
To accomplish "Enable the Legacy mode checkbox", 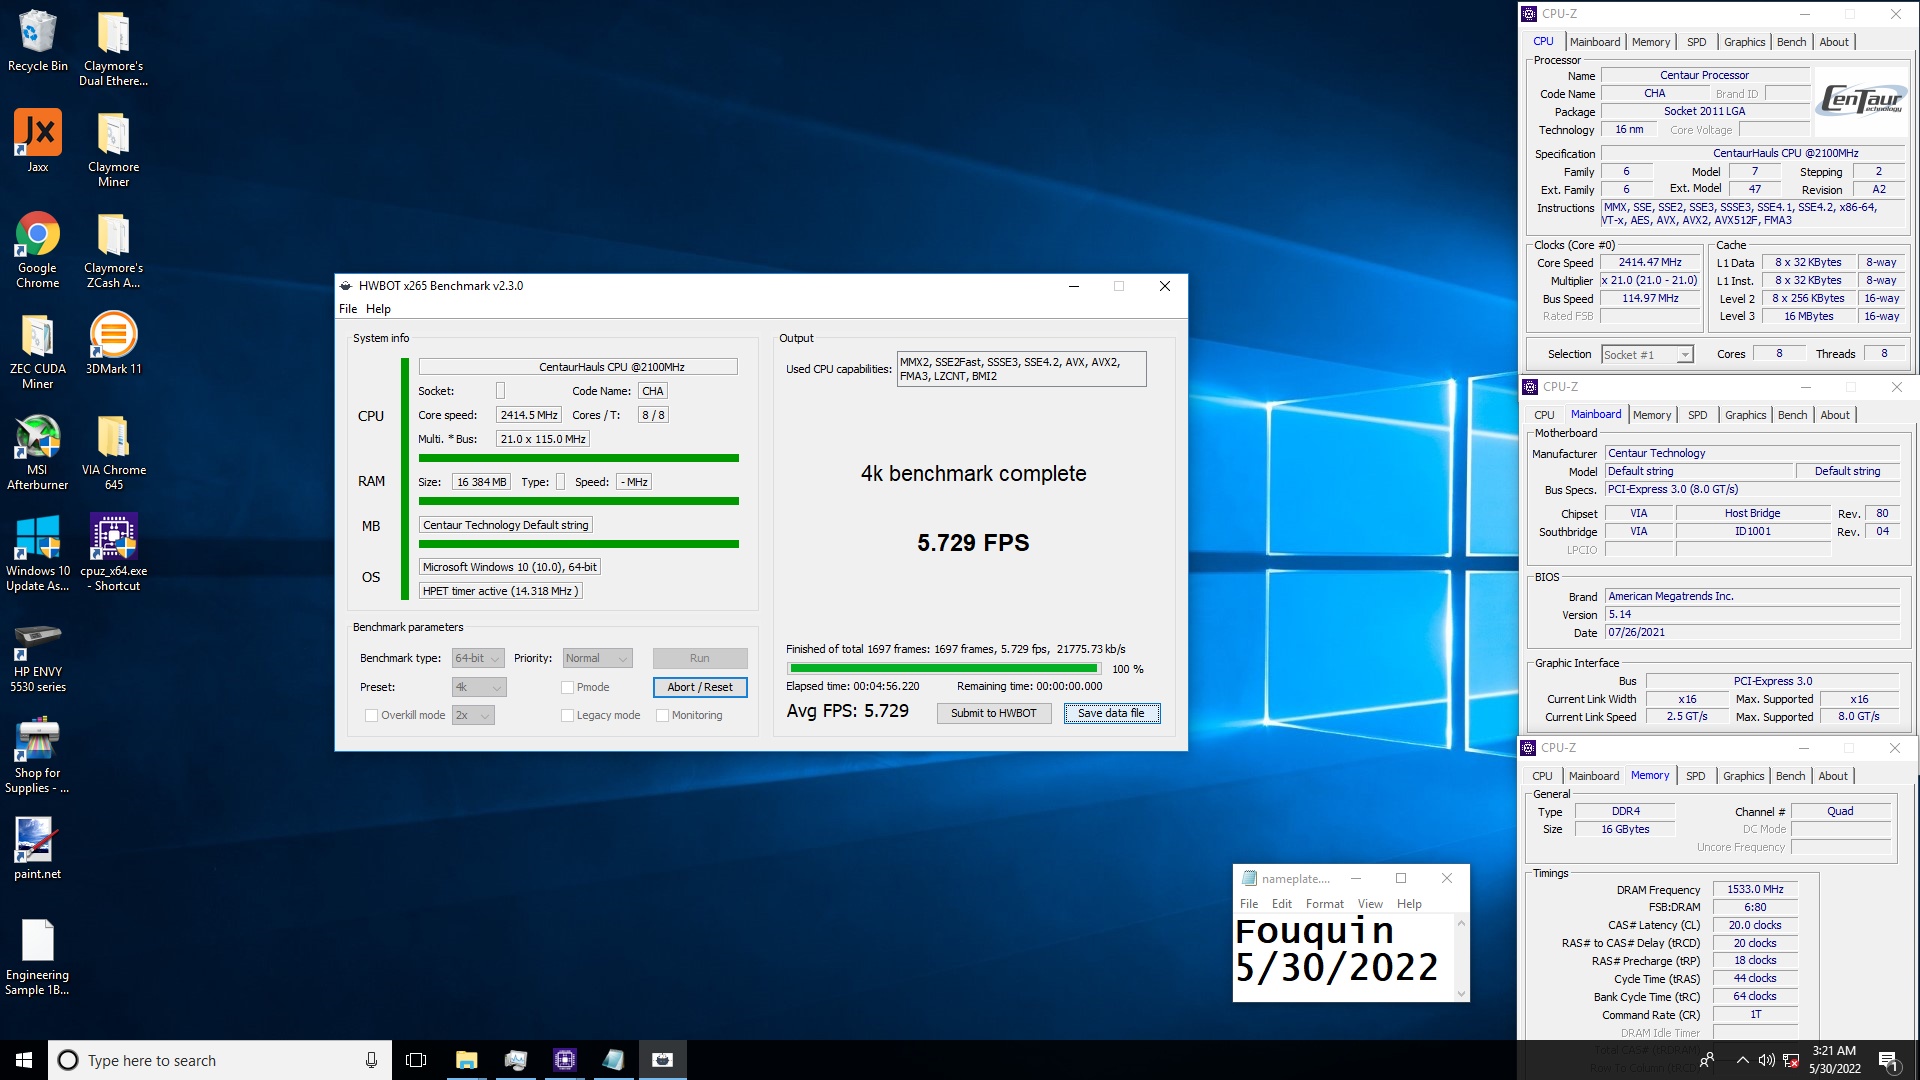I will point(567,715).
